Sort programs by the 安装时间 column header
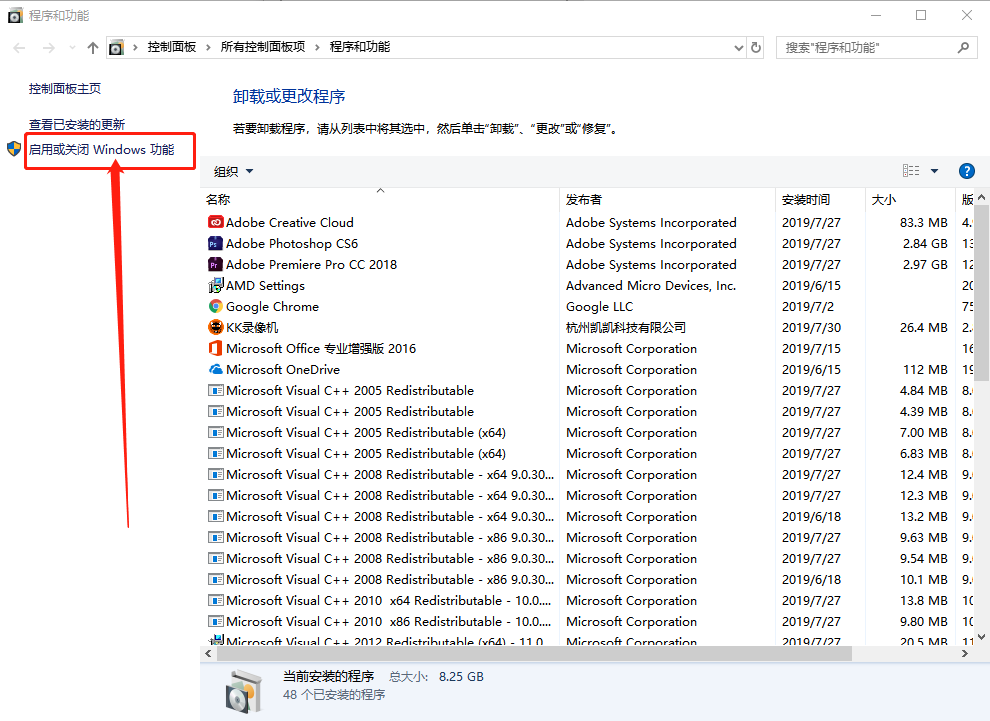 click(806, 199)
